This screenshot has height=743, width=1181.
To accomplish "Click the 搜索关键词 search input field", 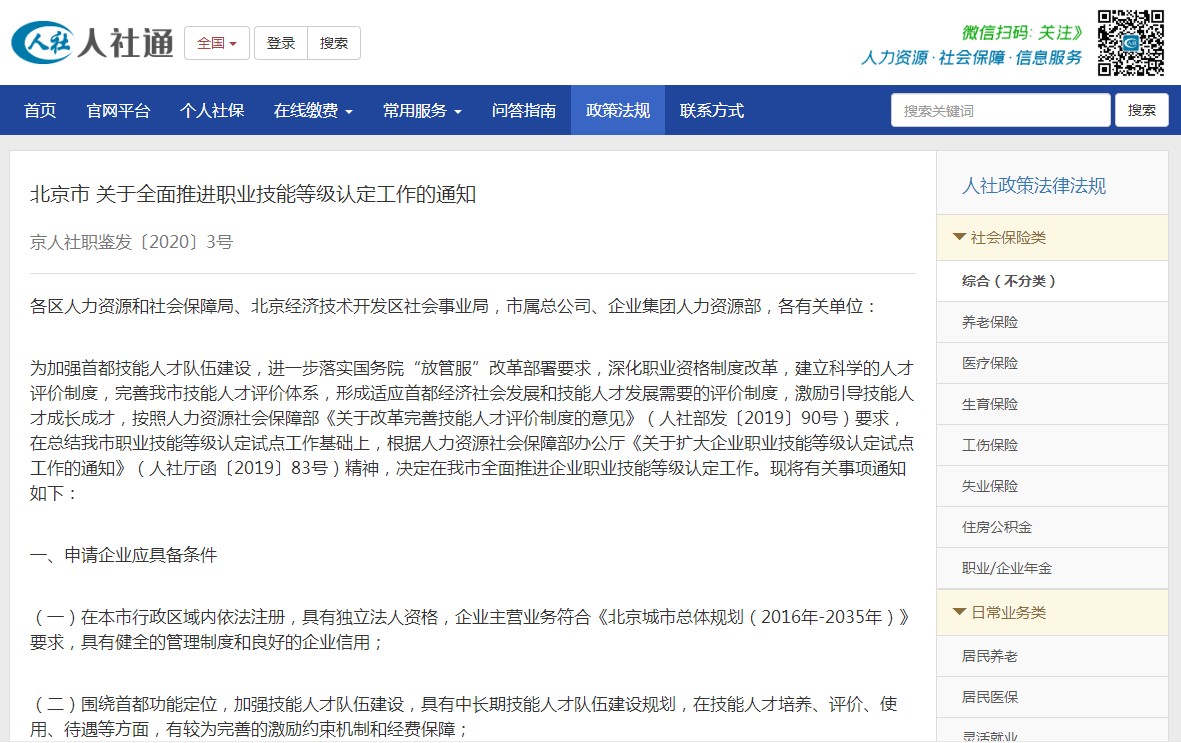I will point(1000,111).
